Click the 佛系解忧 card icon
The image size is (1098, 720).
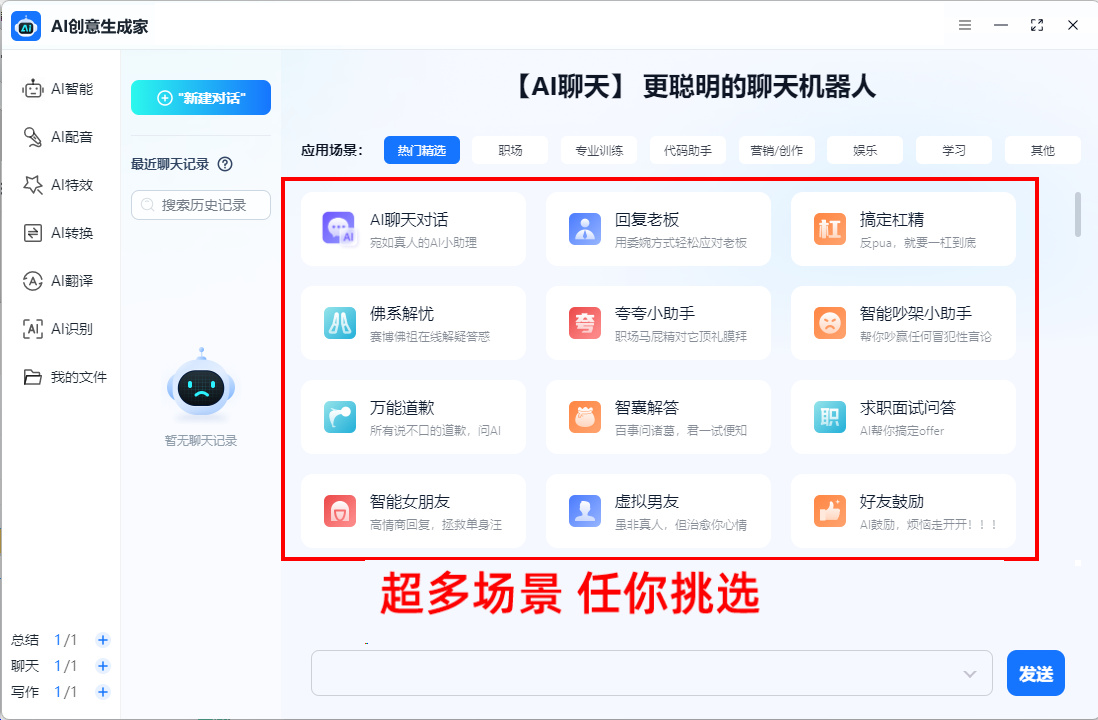340,323
